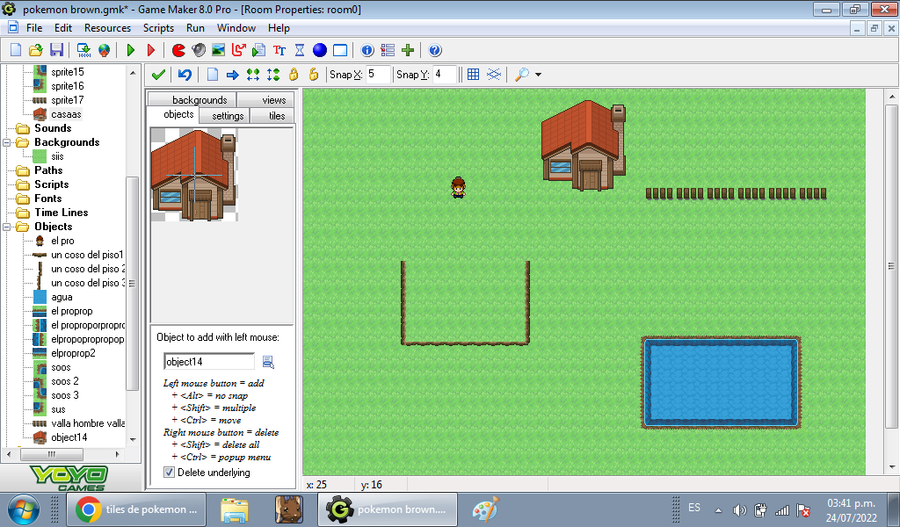Screen dimensions: 900x527
Task: Open Game Information with blue i icon
Action: 367,51
